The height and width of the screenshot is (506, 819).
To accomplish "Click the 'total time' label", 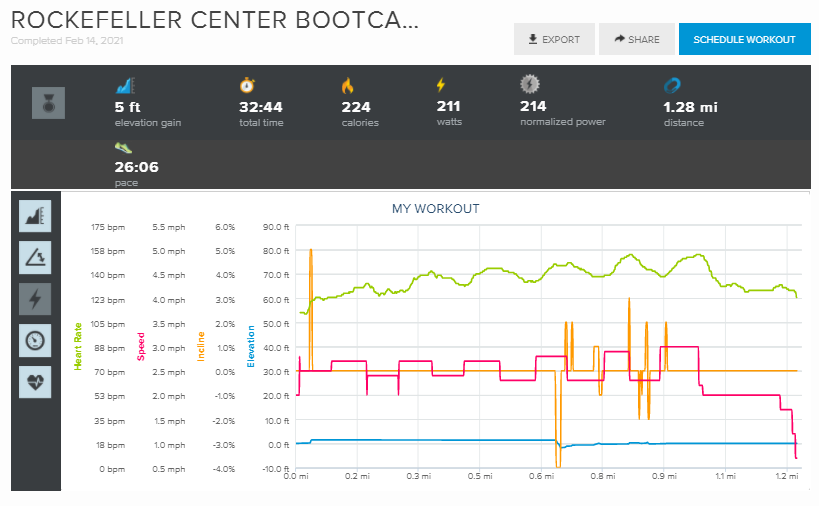I will (x=261, y=123).
